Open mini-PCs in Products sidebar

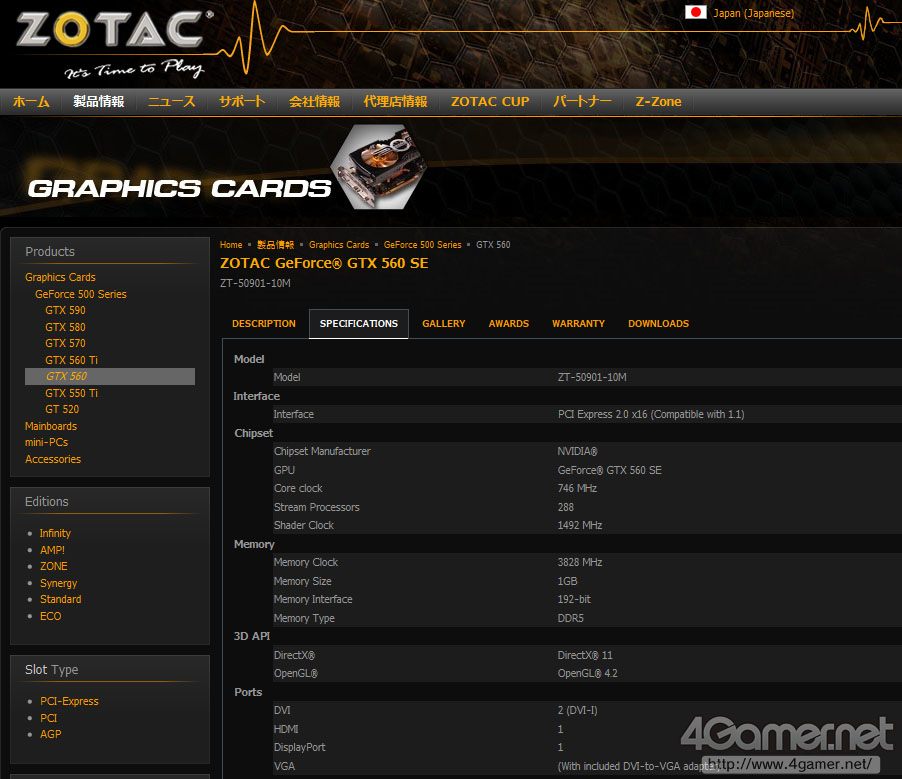(46, 442)
